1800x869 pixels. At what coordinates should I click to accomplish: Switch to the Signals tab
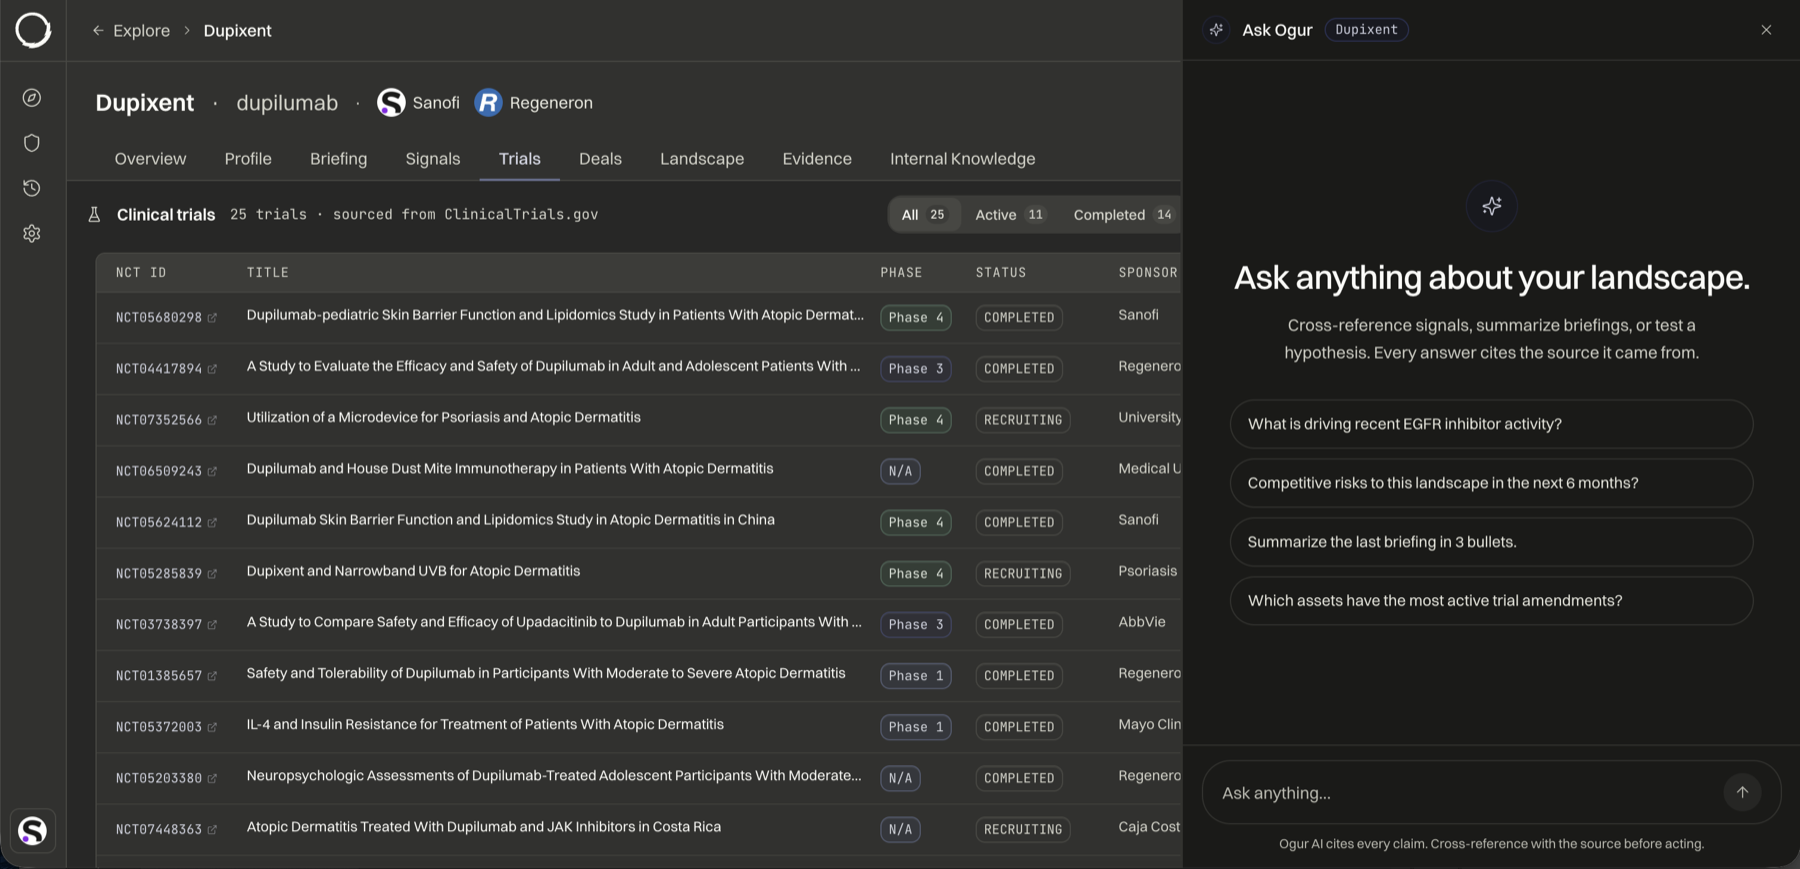pos(433,159)
